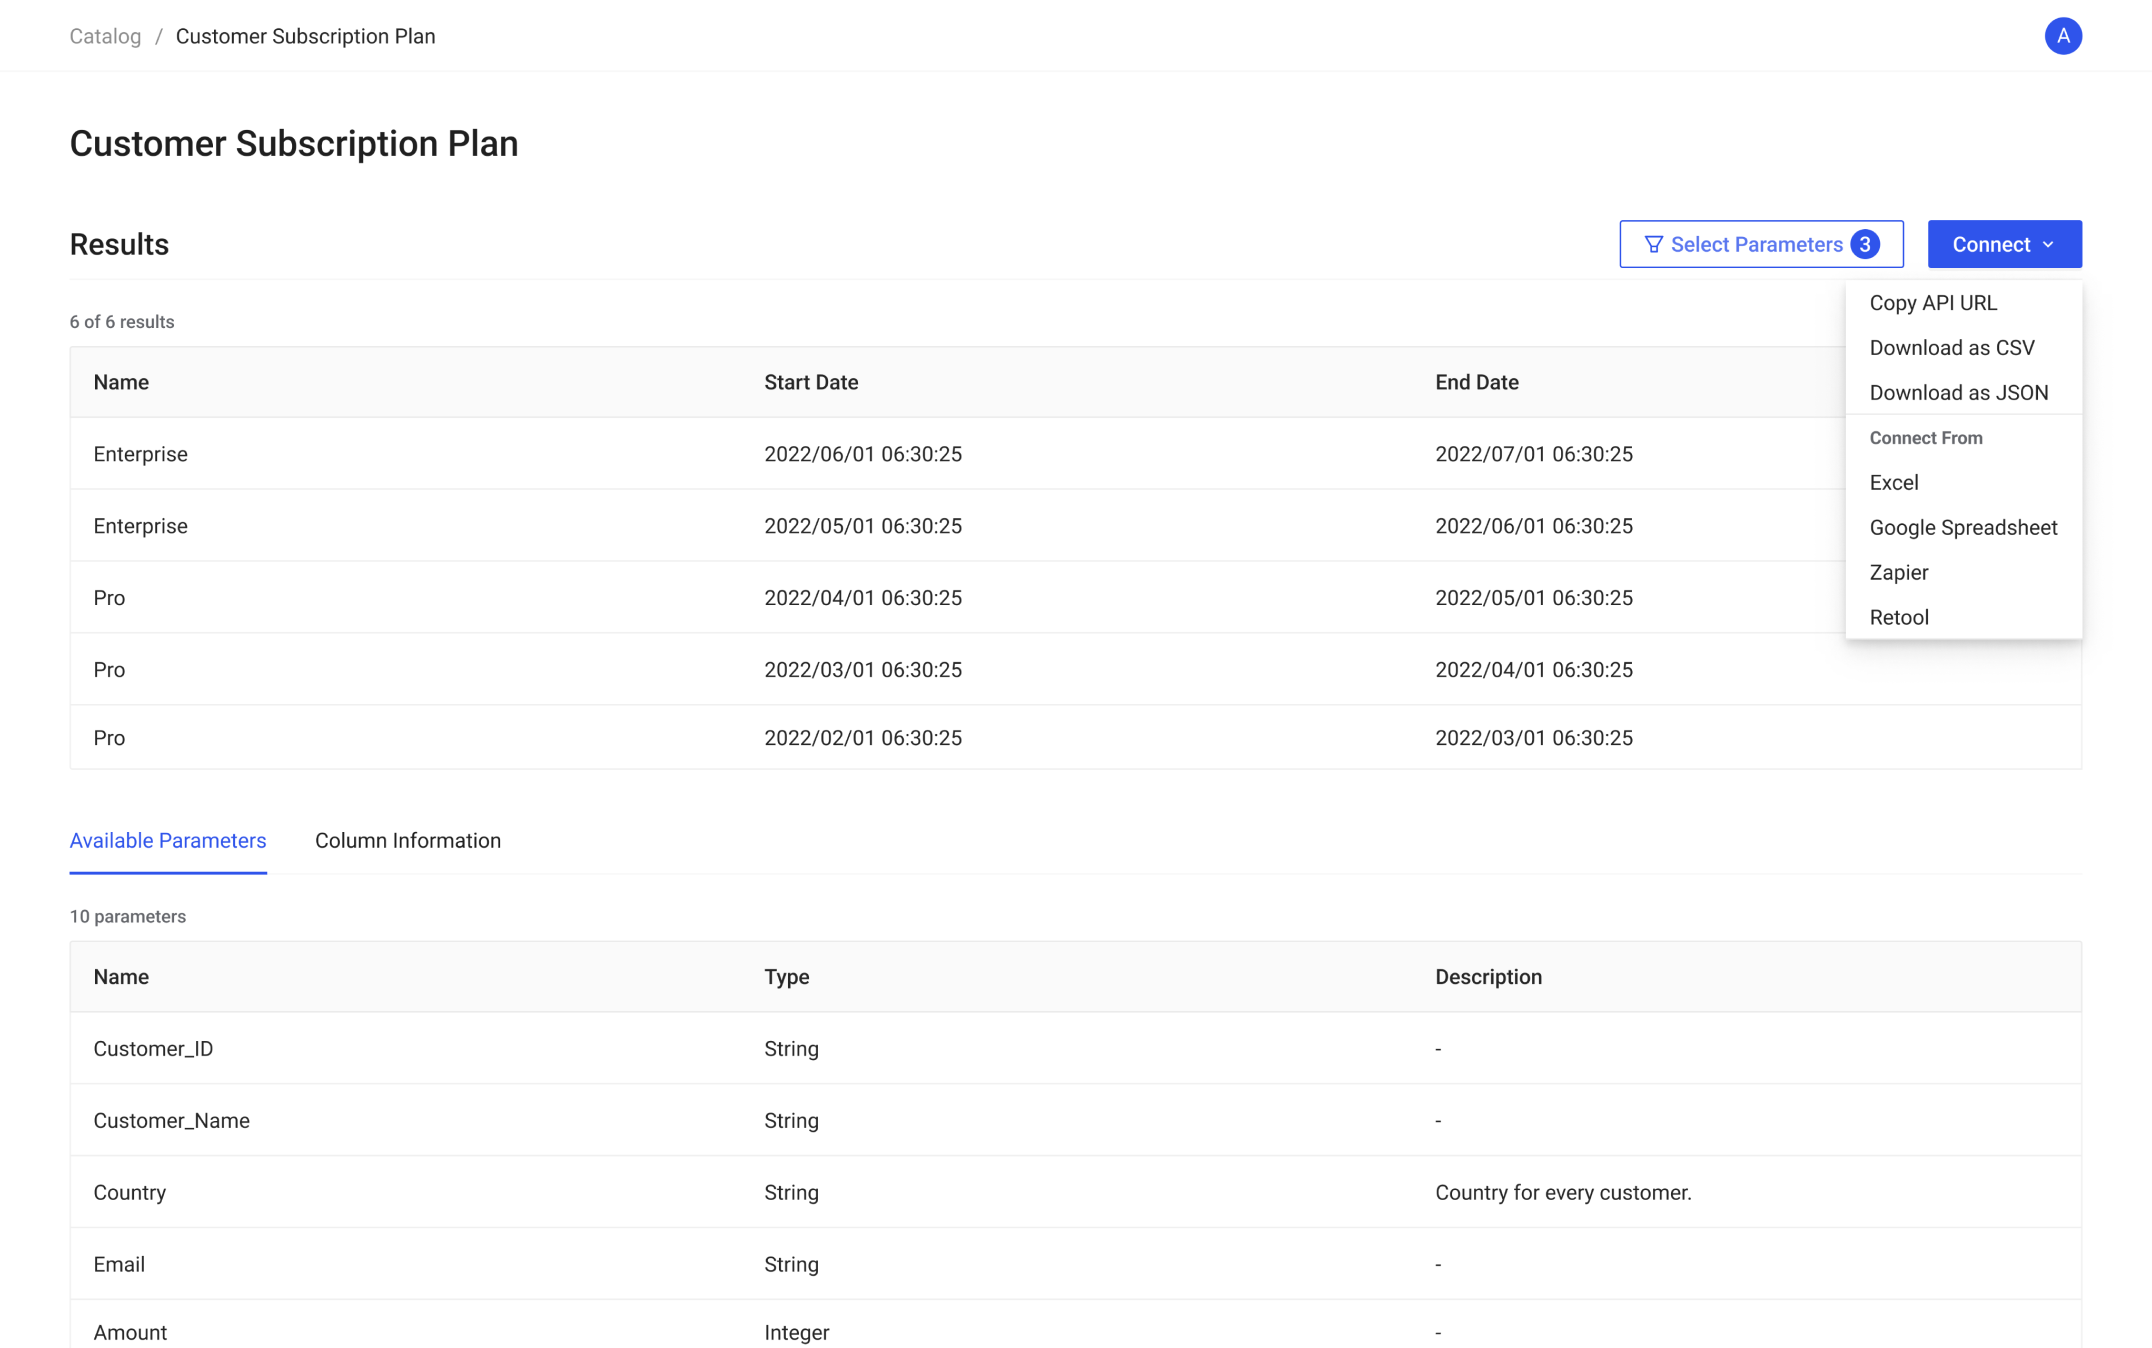Select Zapier from the Connect menu
2152x1348 pixels.
tap(1898, 573)
